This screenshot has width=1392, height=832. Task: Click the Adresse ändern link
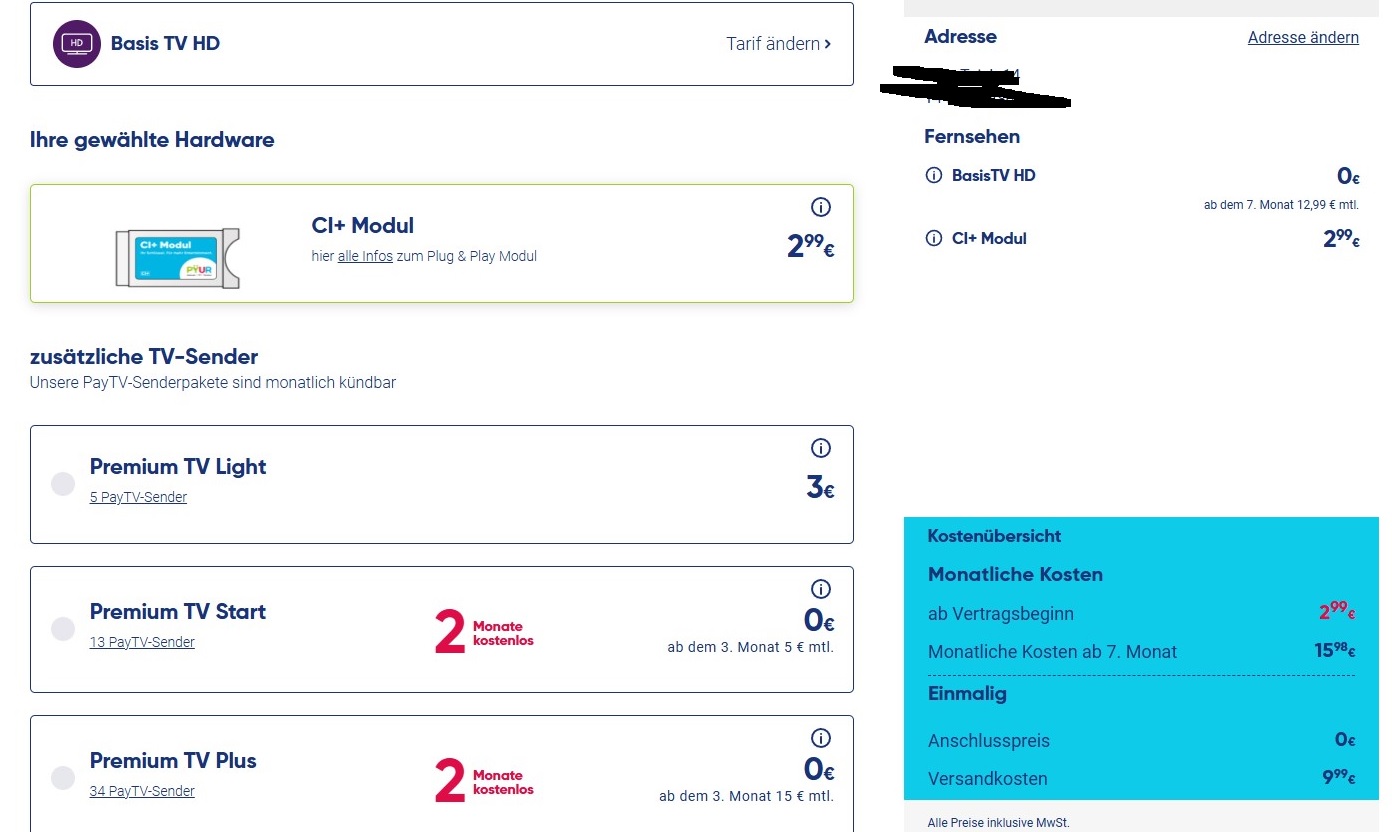1303,38
